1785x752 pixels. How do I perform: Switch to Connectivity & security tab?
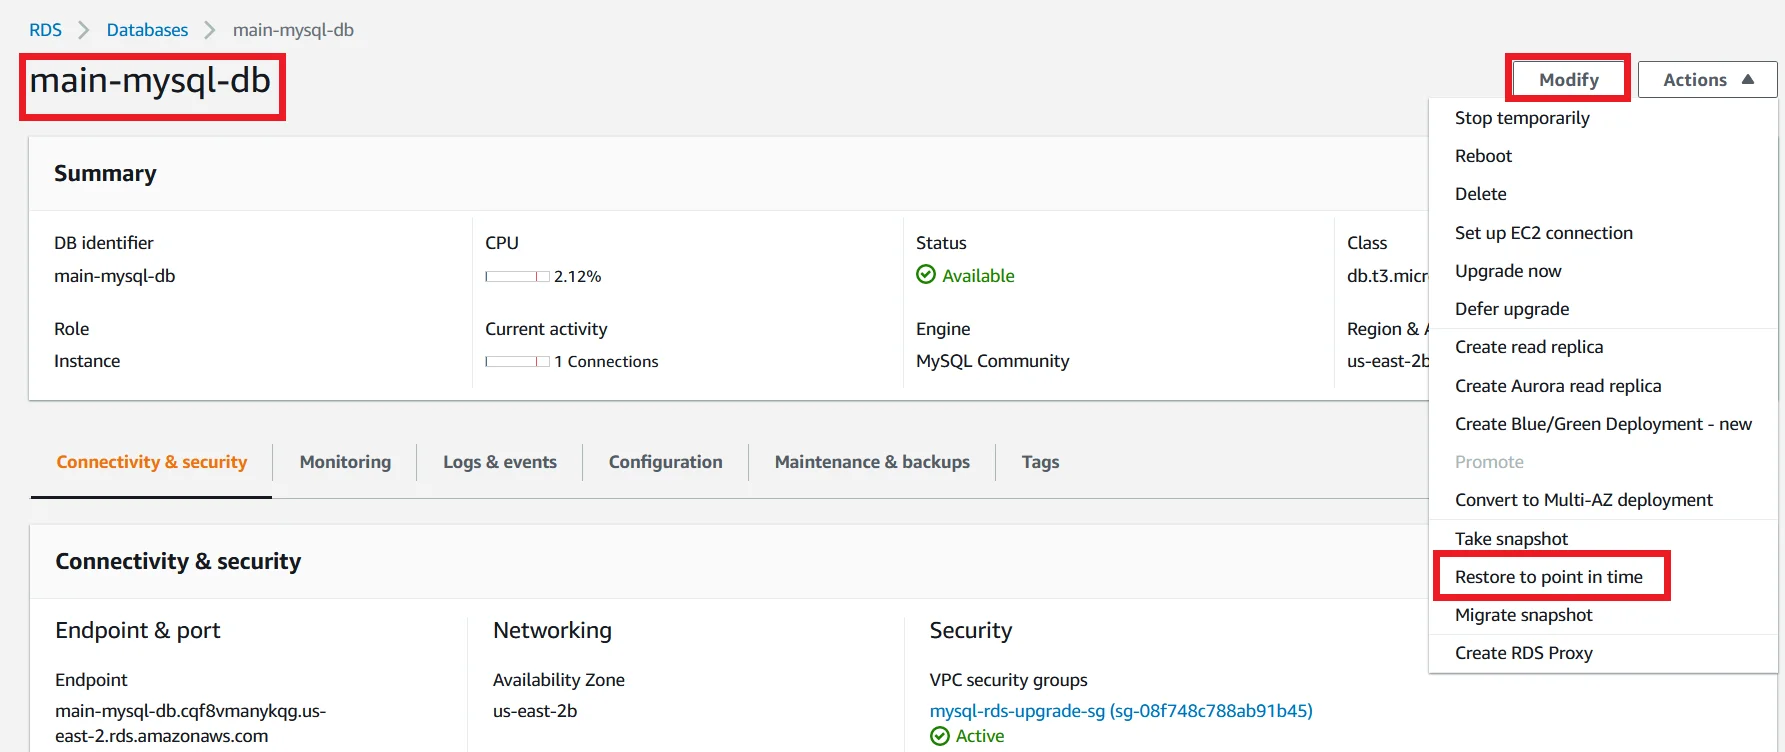click(x=152, y=462)
